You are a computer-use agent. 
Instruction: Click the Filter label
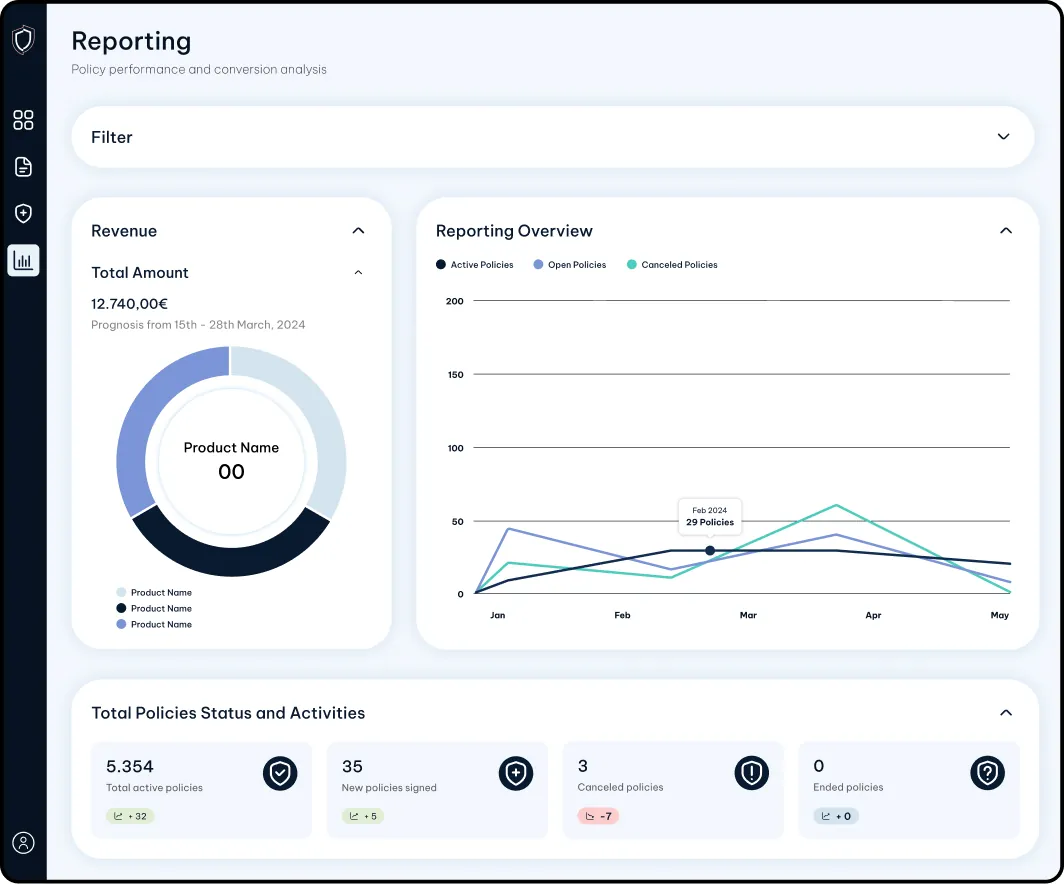111,137
